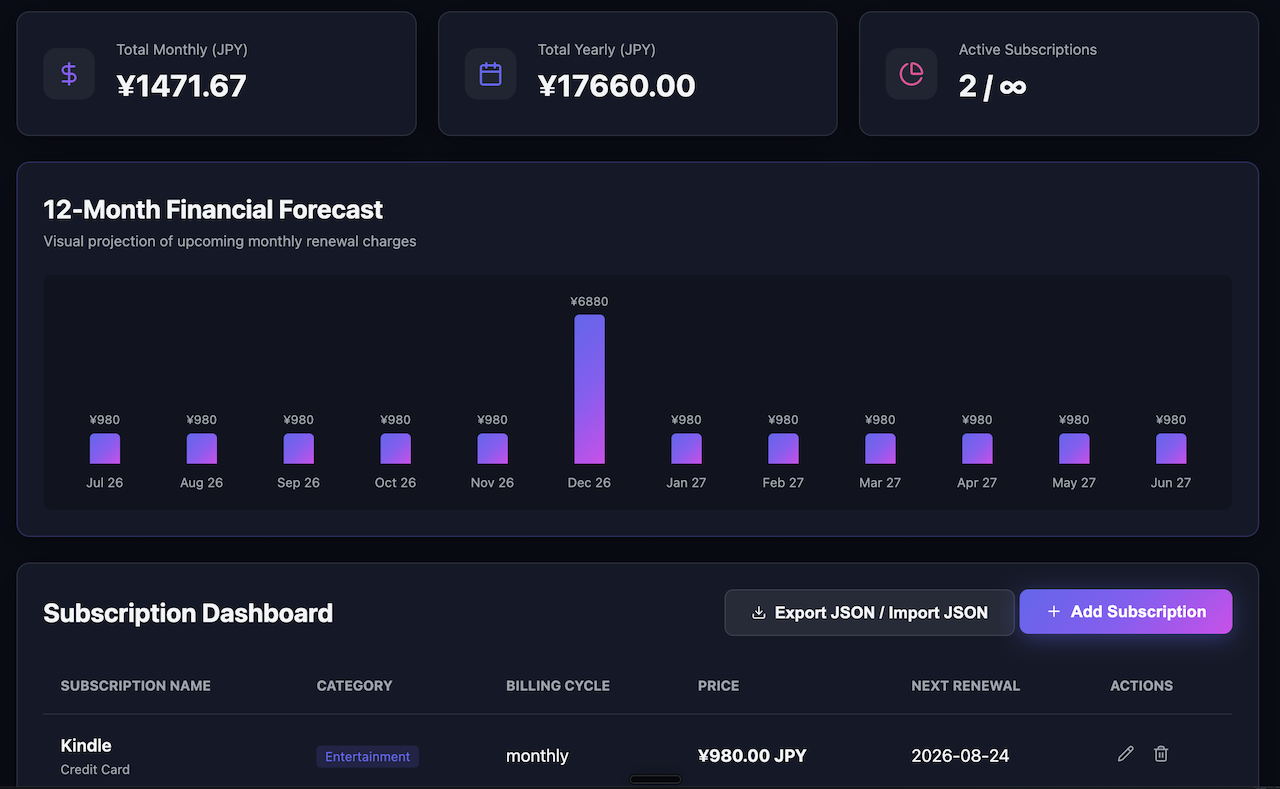
Task: Click the pencil edit icon for Kindle
Action: click(x=1126, y=754)
